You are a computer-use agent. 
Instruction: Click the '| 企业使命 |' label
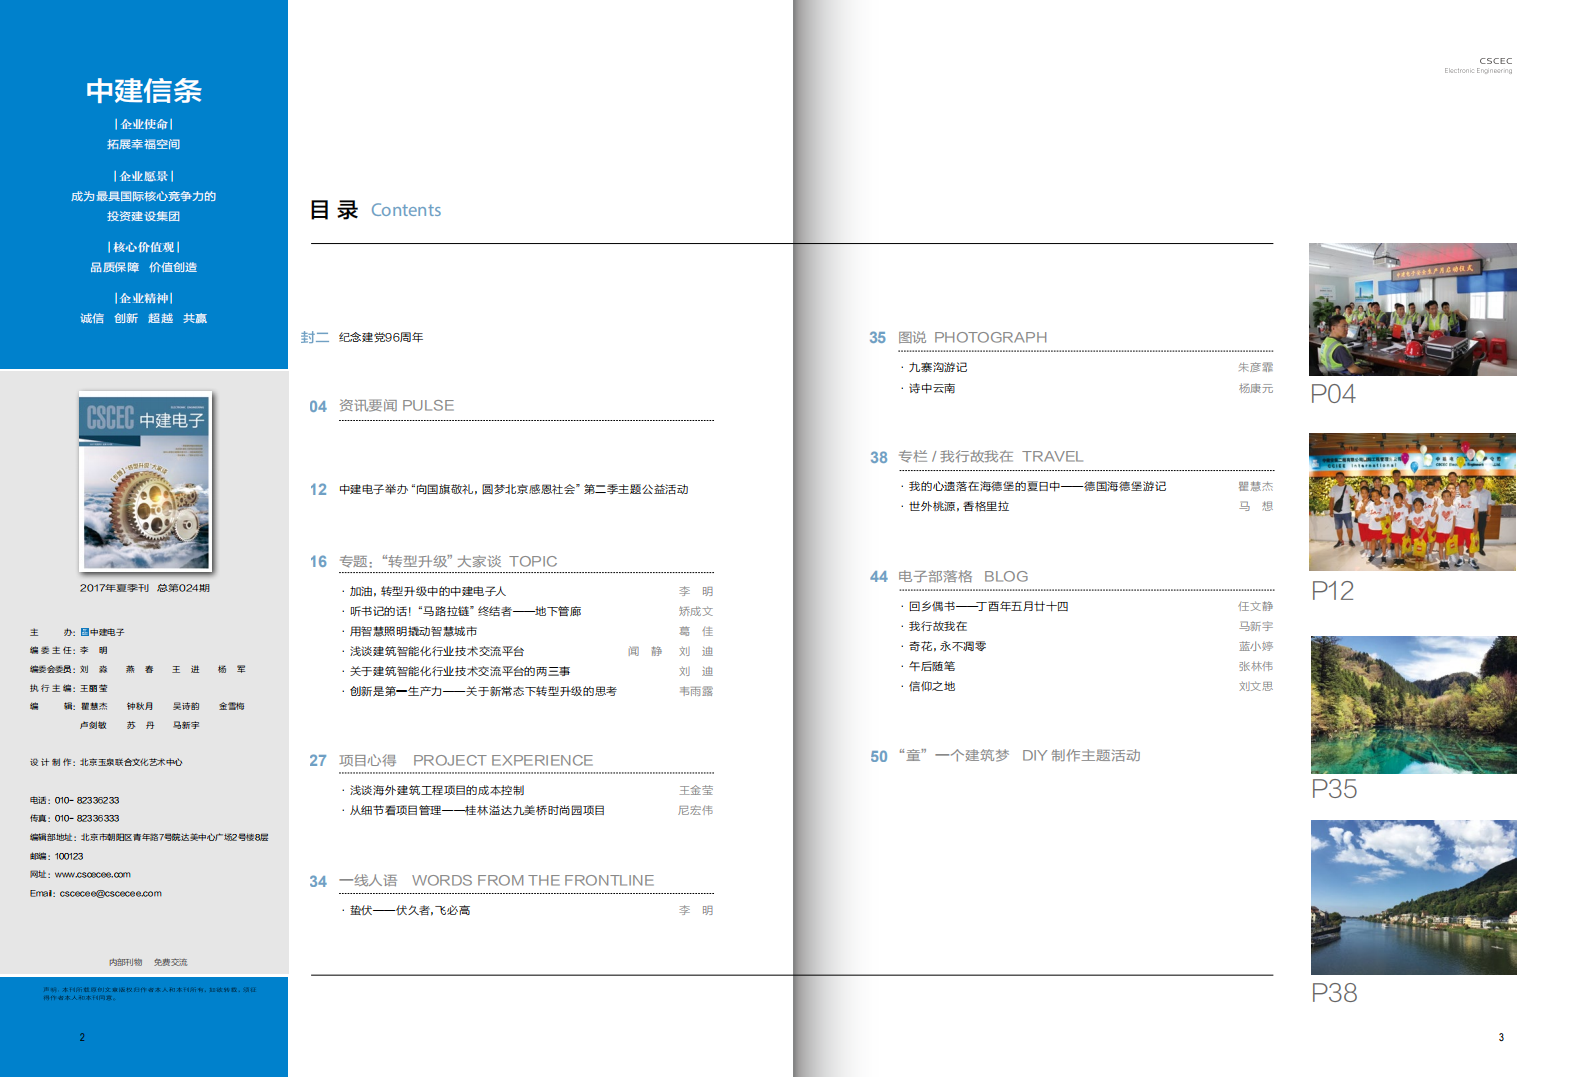tap(144, 124)
